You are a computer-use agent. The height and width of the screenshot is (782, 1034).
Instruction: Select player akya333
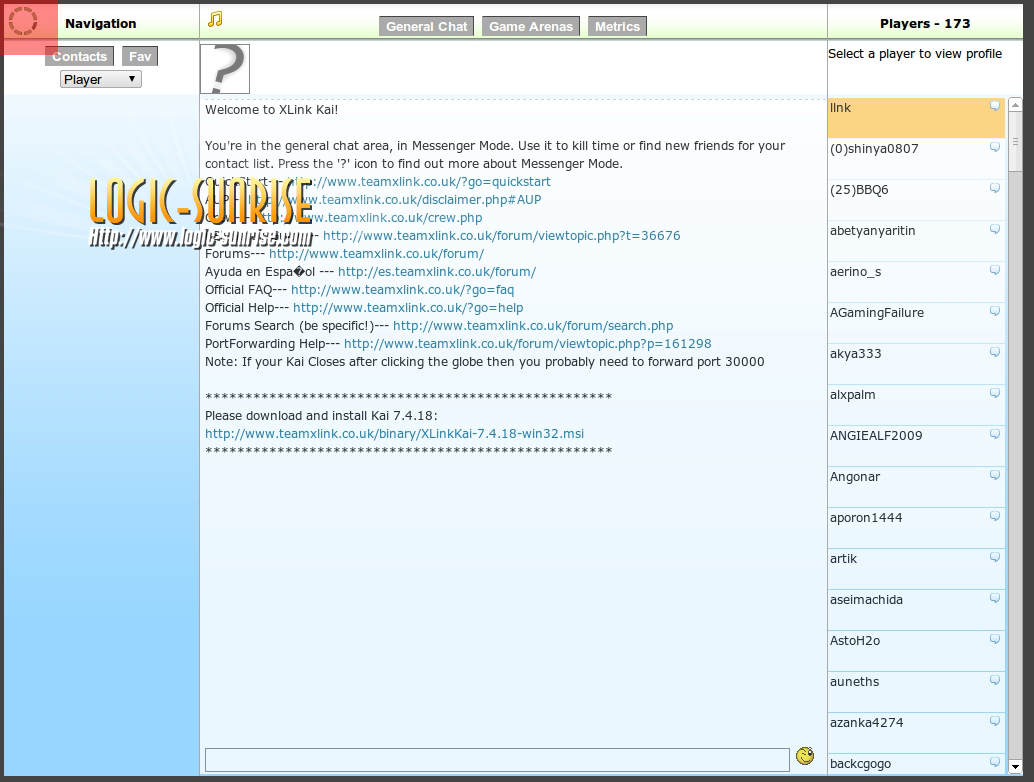(917, 364)
